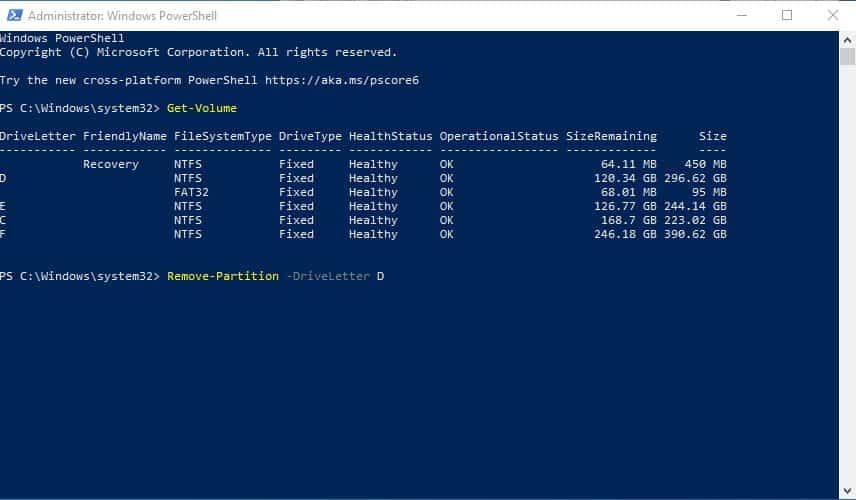Screen dimensions: 856x500
Task: Click the 246.18 GB remaining value
Action: coord(625,234)
